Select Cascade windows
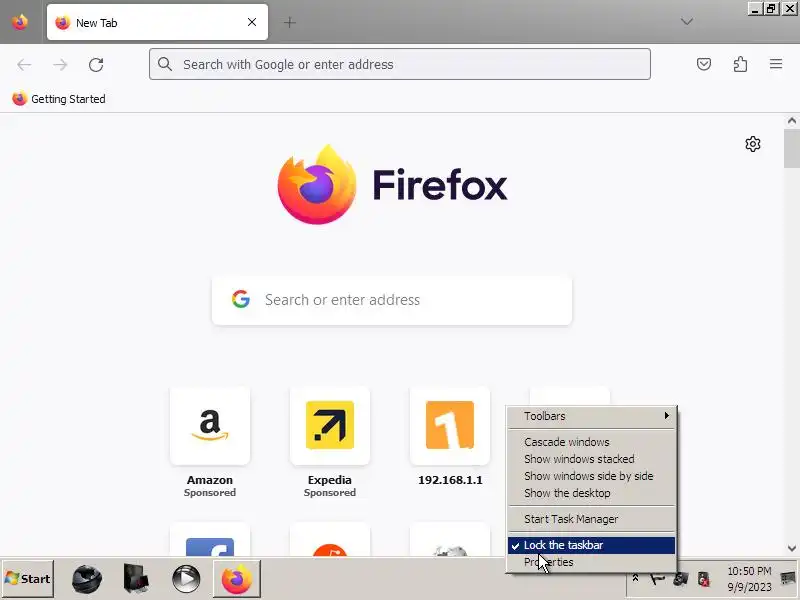The image size is (800, 600). 591,442
